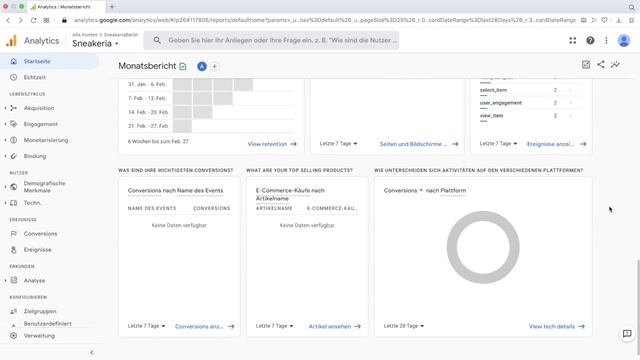
Task: Open the View tech details link
Action: tap(557, 327)
